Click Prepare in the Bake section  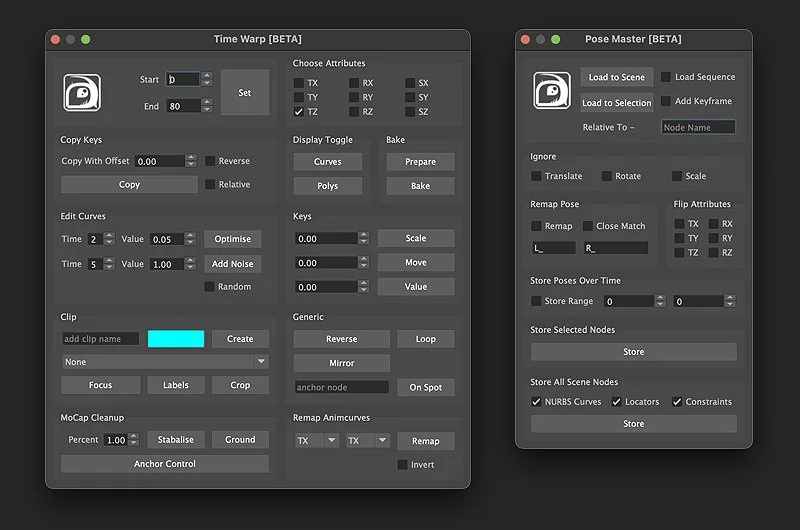click(x=420, y=162)
